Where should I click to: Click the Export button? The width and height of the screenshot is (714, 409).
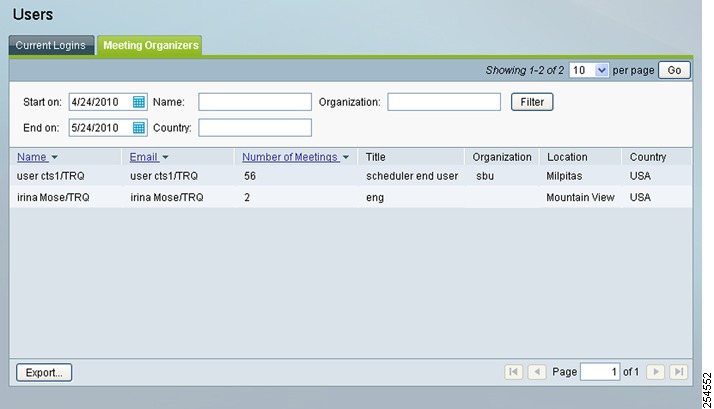pyautogui.click(x=44, y=372)
